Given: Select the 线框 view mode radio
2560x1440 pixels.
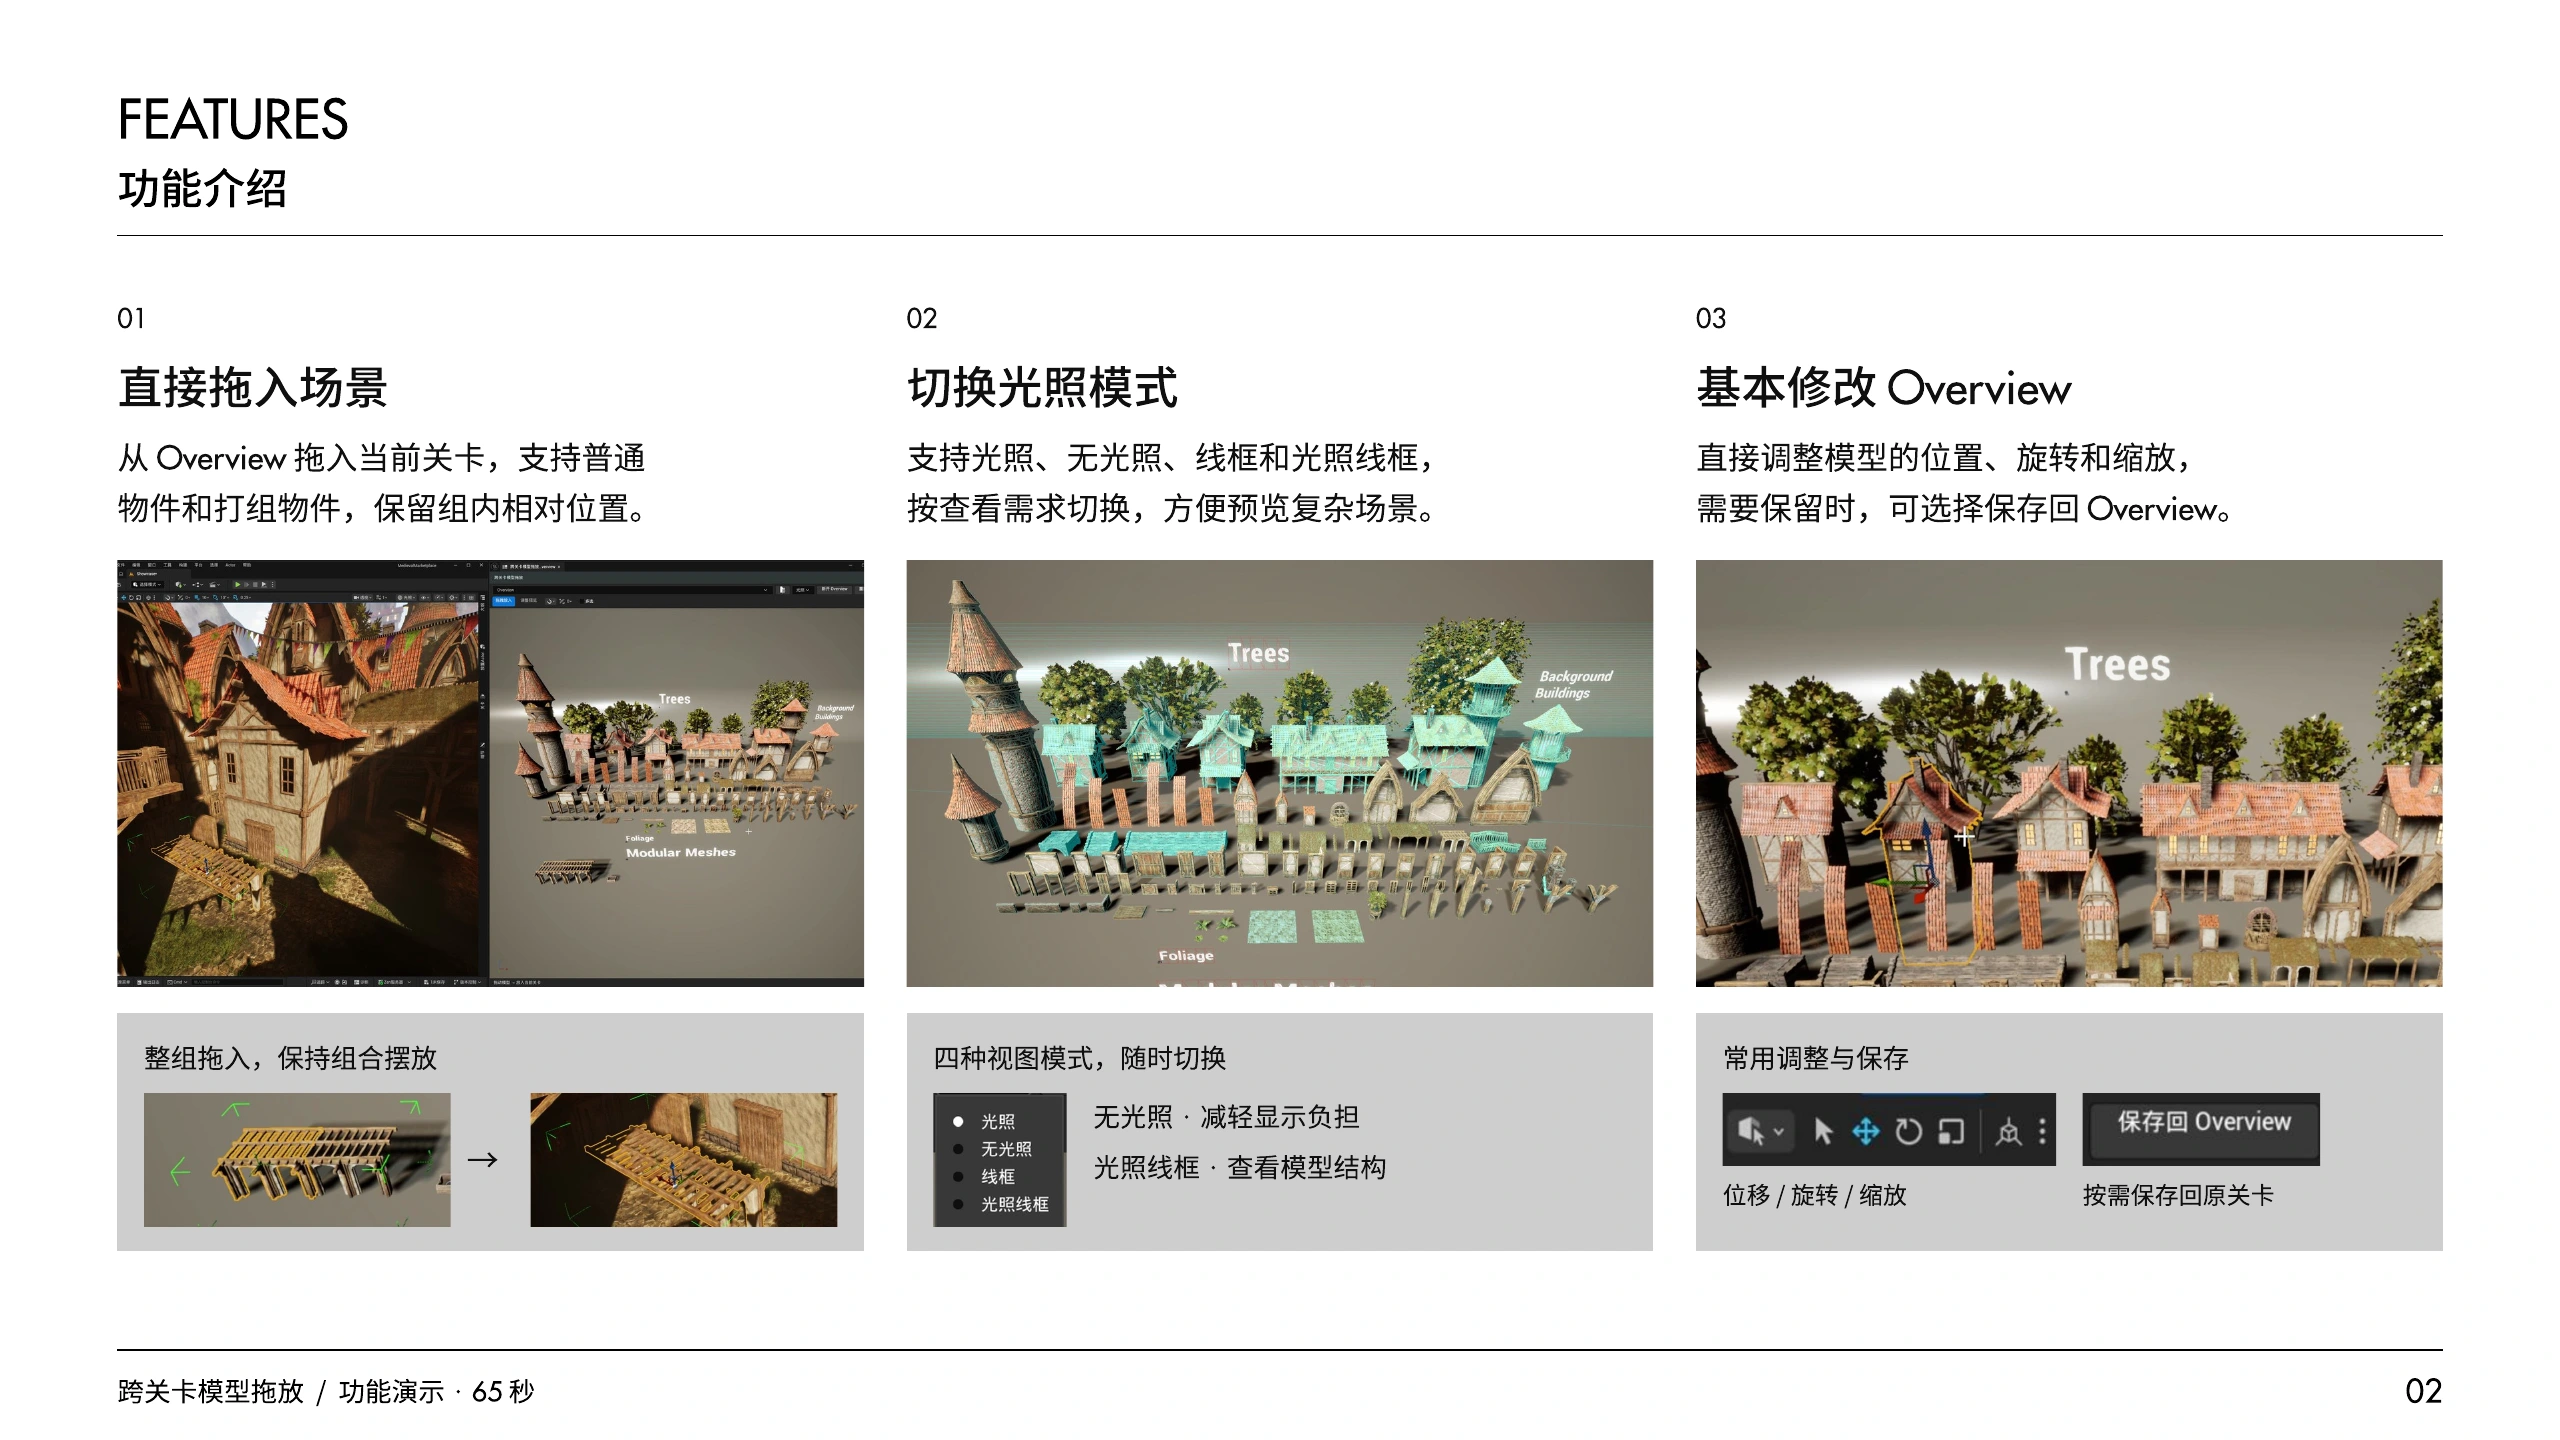Looking at the screenshot, I should pyautogui.click(x=958, y=1177).
